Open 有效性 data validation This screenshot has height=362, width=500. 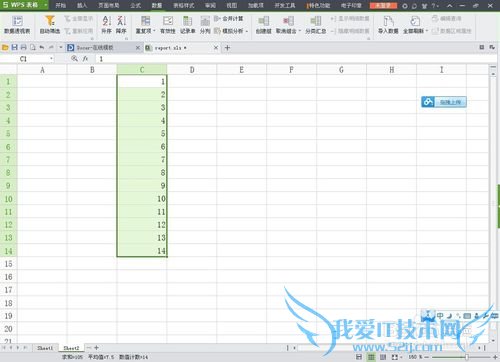(x=168, y=25)
